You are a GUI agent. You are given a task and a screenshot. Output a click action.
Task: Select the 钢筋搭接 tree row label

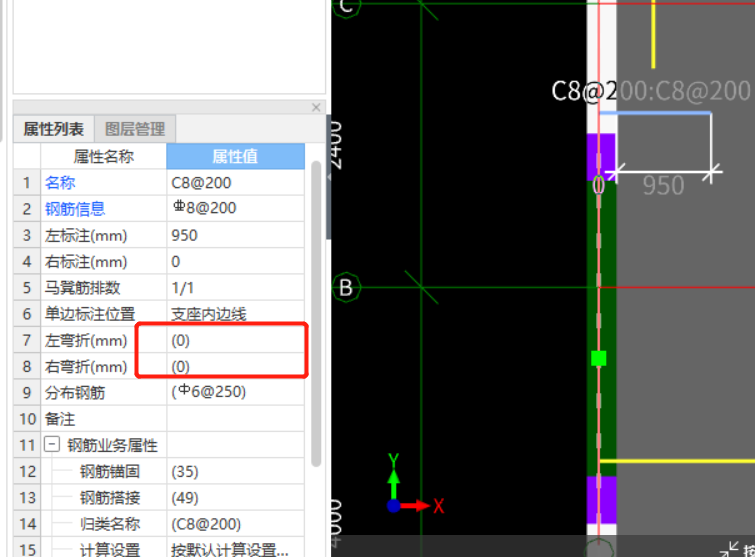pyautogui.click(x=110, y=497)
